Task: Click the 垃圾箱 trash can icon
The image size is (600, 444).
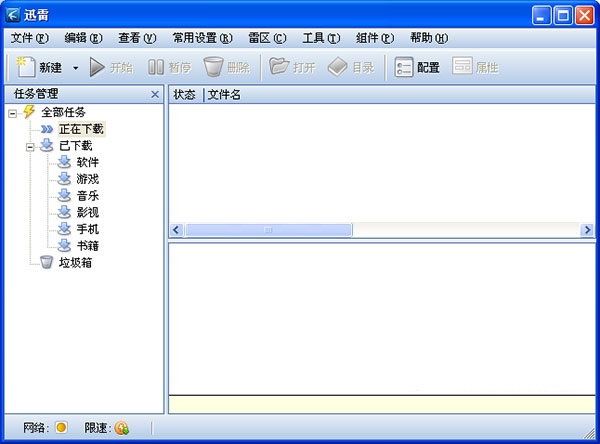Action: pos(46,262)
